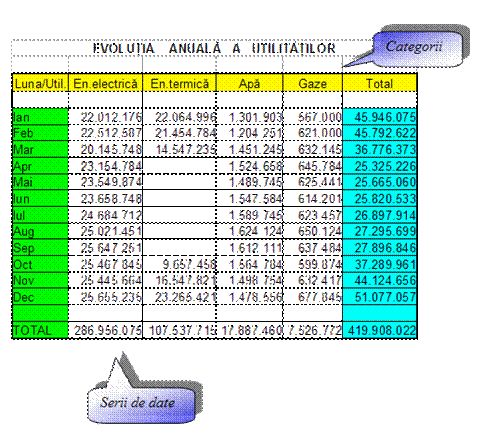Select the Apă column header cell
The height and width of the screenshot is (435, 498).
(x=249, y=83)
